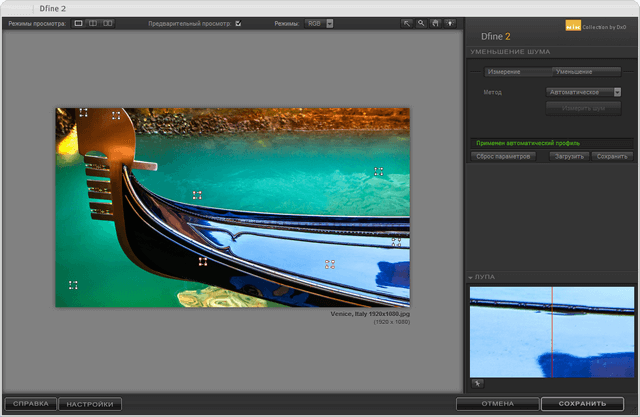Toggle the Предварительный просмотр checkbox
This screenshot has width=640, height=417.
click(x=238, y=22)
